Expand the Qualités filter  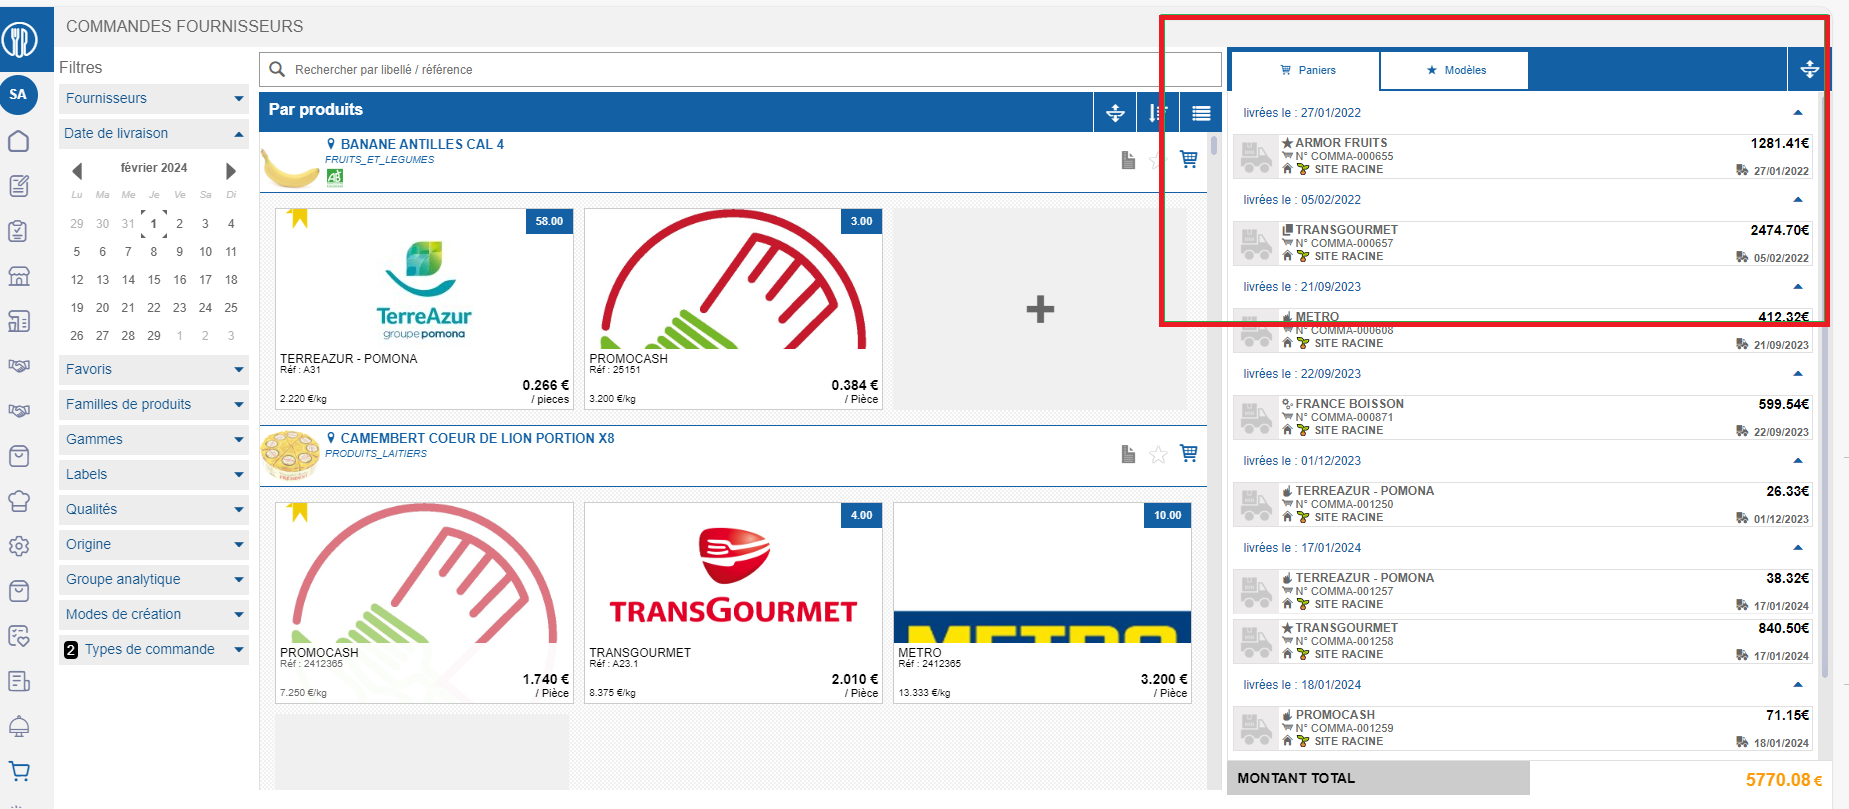coord(154,509)
